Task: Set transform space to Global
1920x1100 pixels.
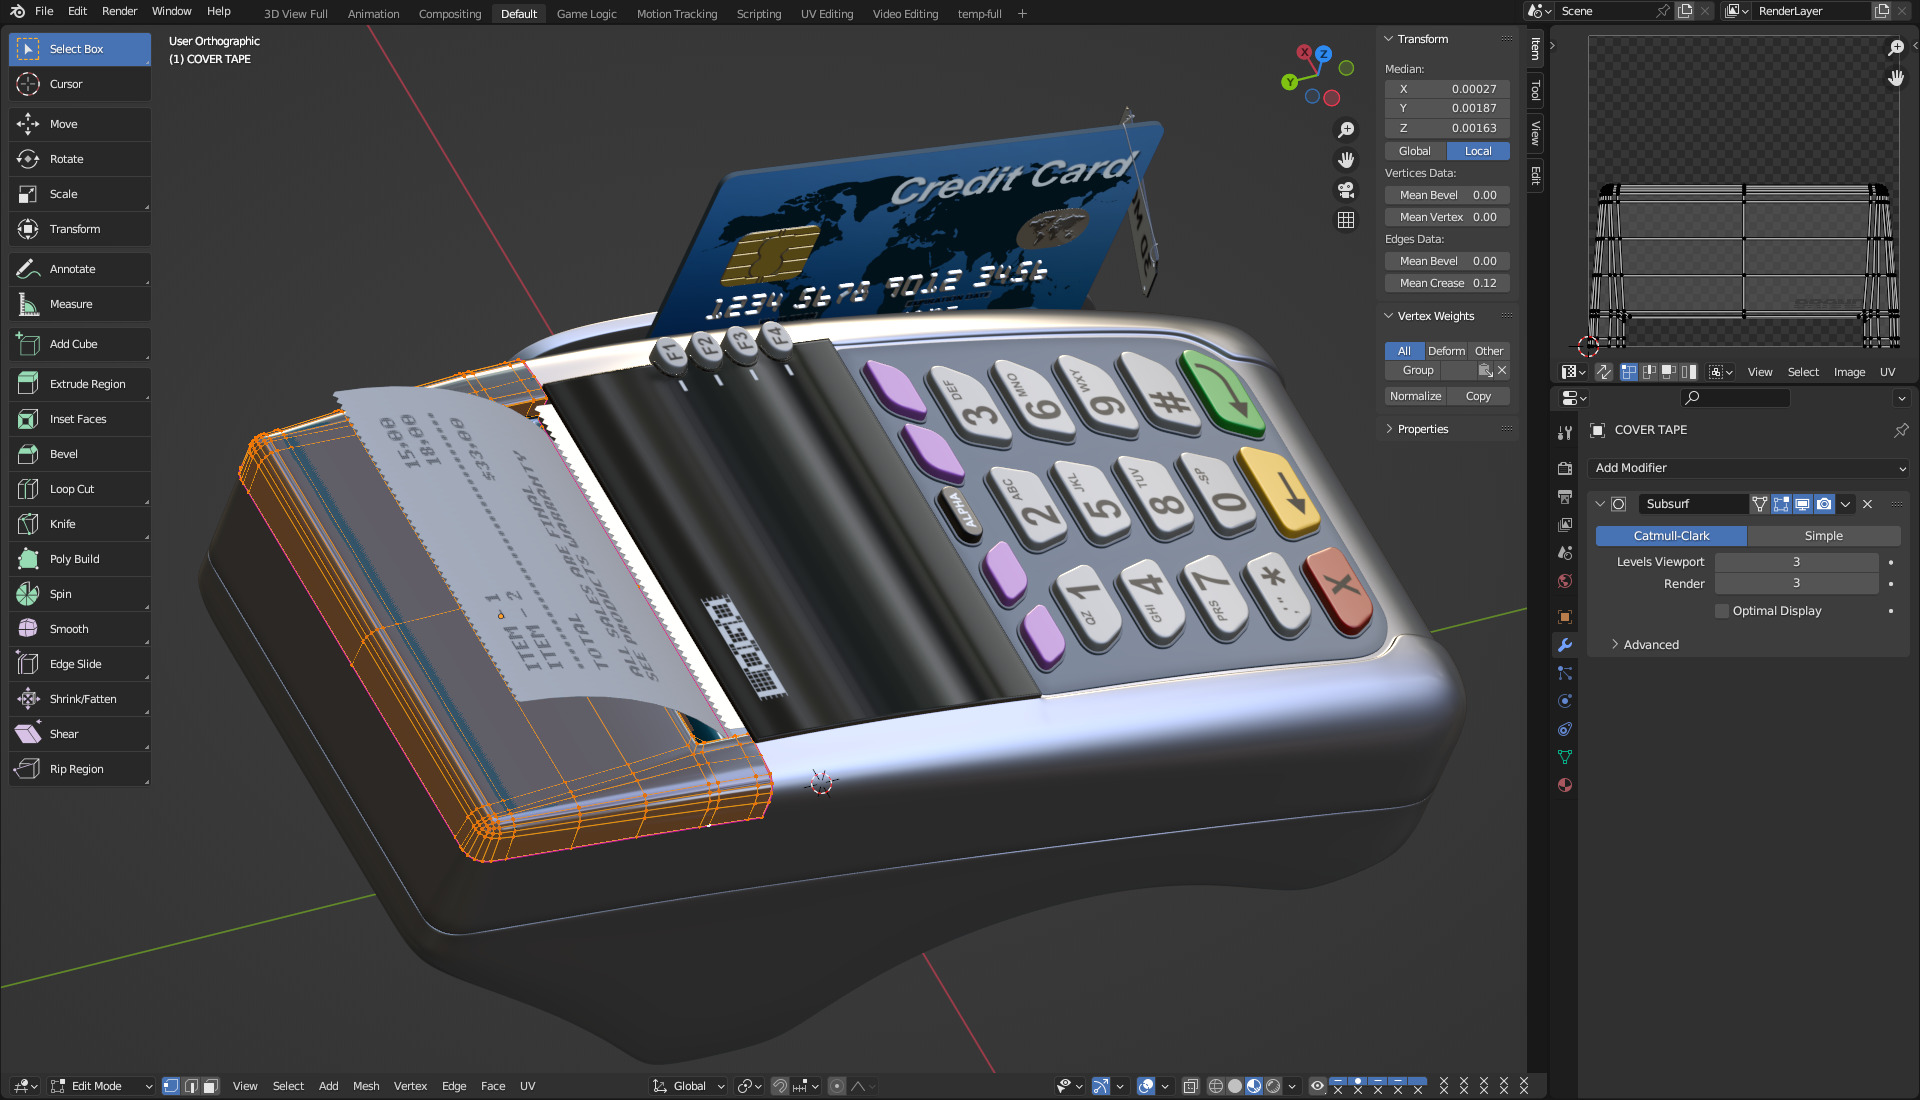Action: 1415,151
